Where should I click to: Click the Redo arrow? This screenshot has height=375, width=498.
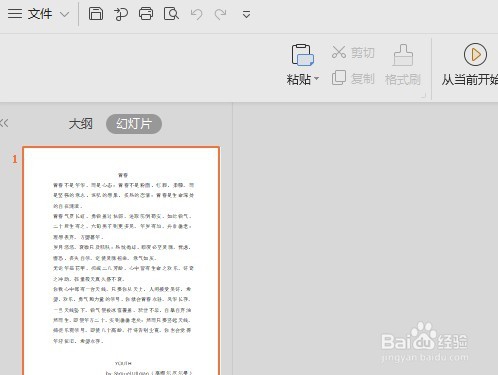coord(220,14)
